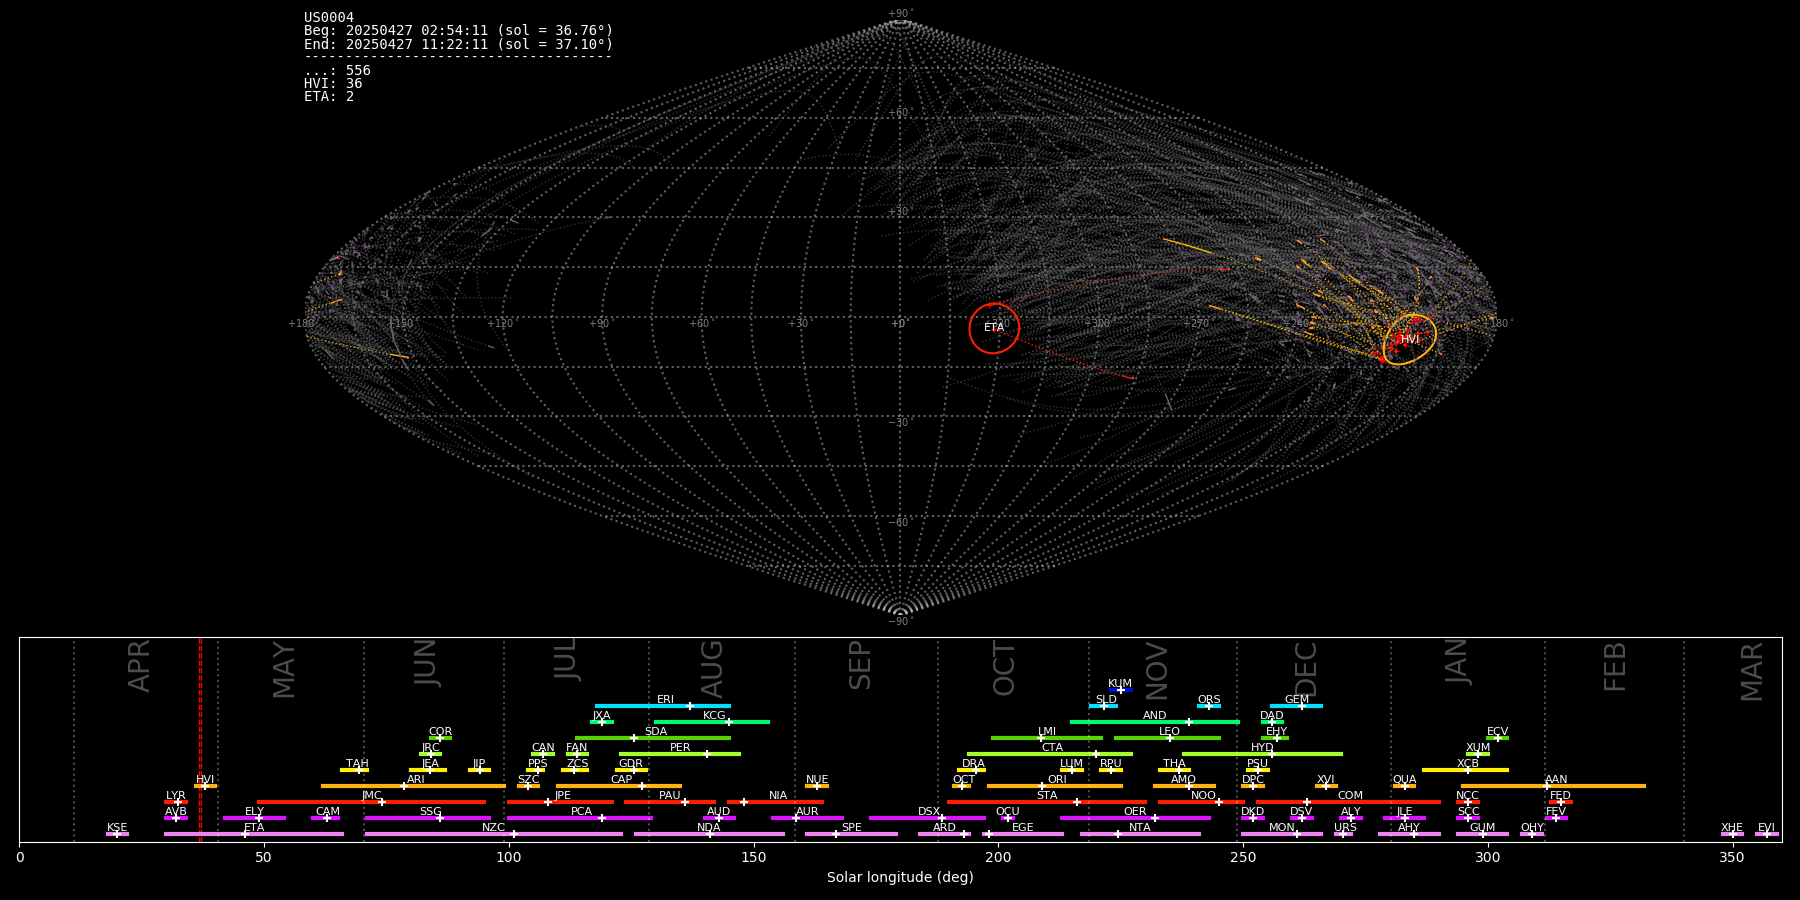Click the APR month label
Image resolution: width=1800 pixels, height=900 pixels.
coord(140,666)
